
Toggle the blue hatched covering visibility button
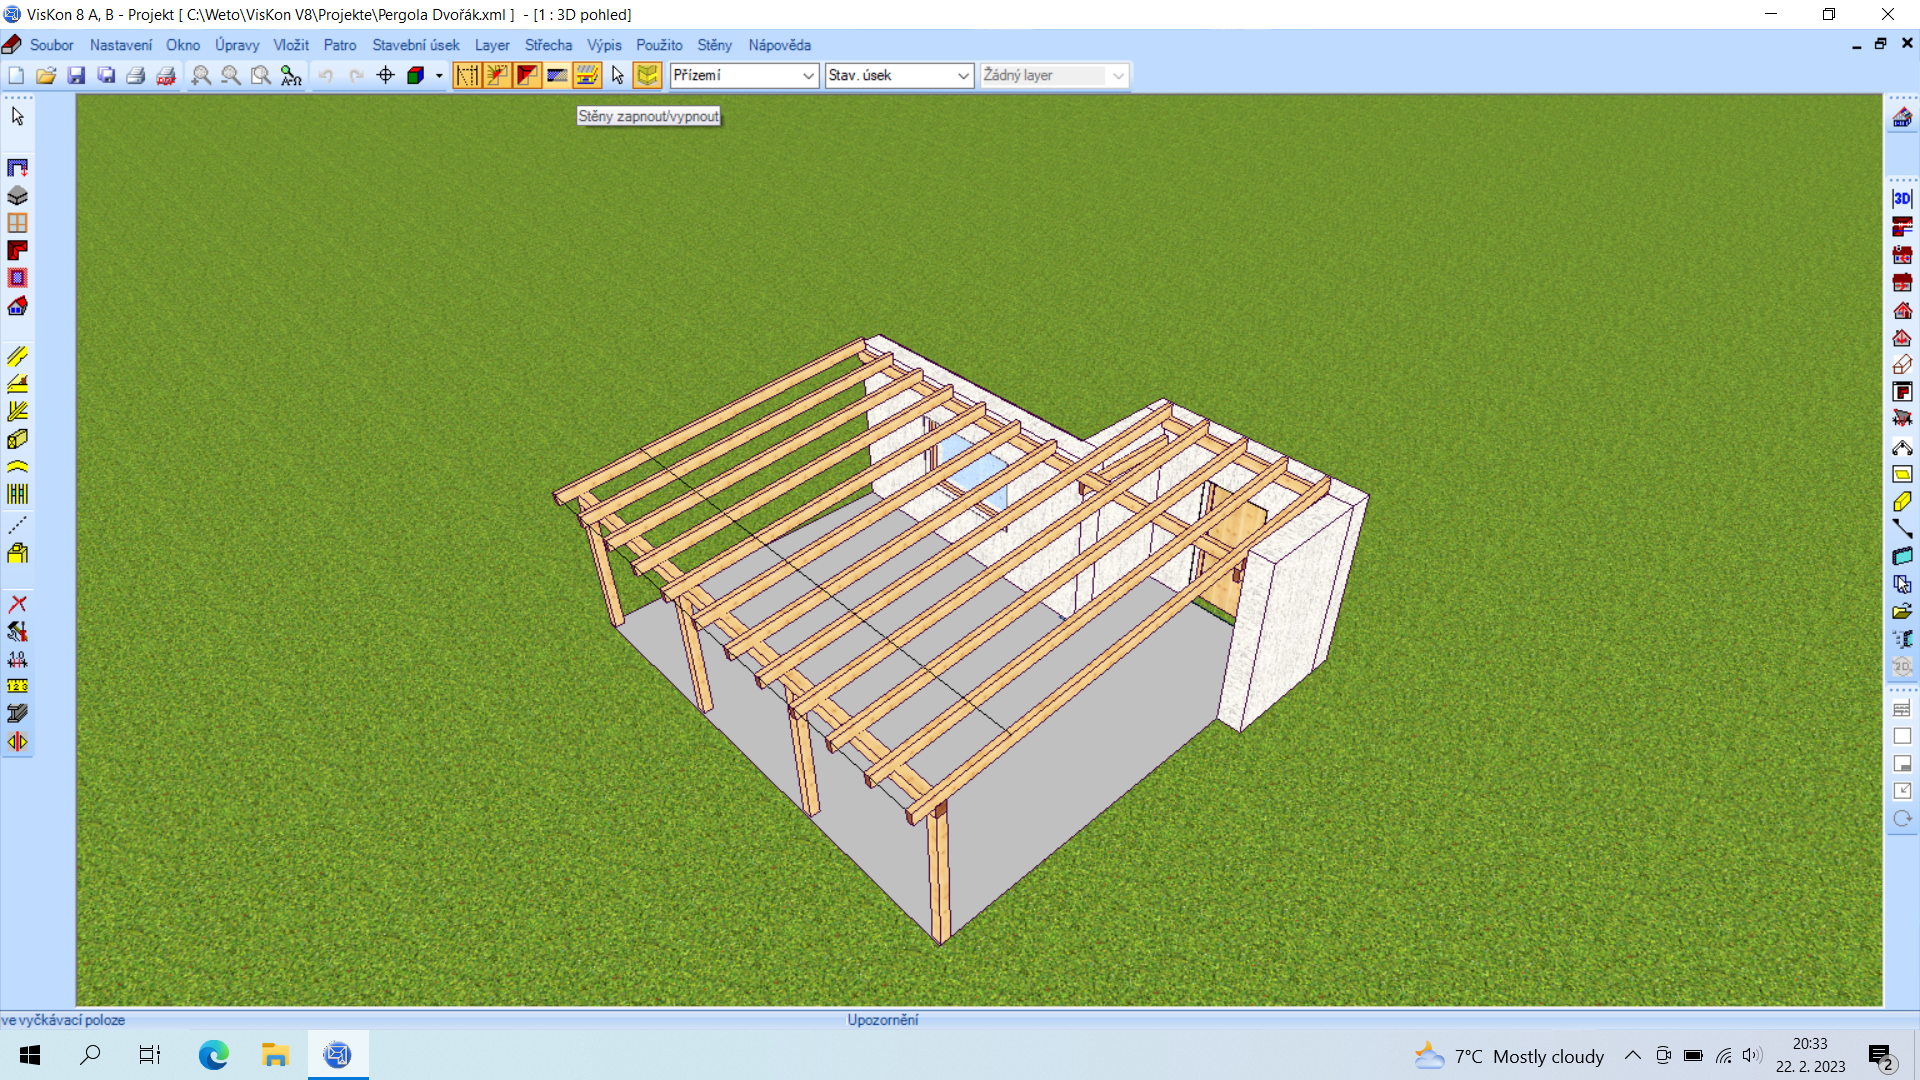557,75
